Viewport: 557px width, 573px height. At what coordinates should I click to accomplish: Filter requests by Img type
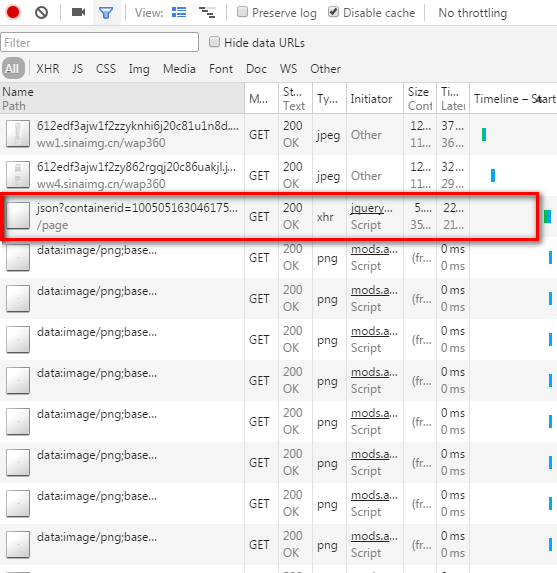[139, 69]
